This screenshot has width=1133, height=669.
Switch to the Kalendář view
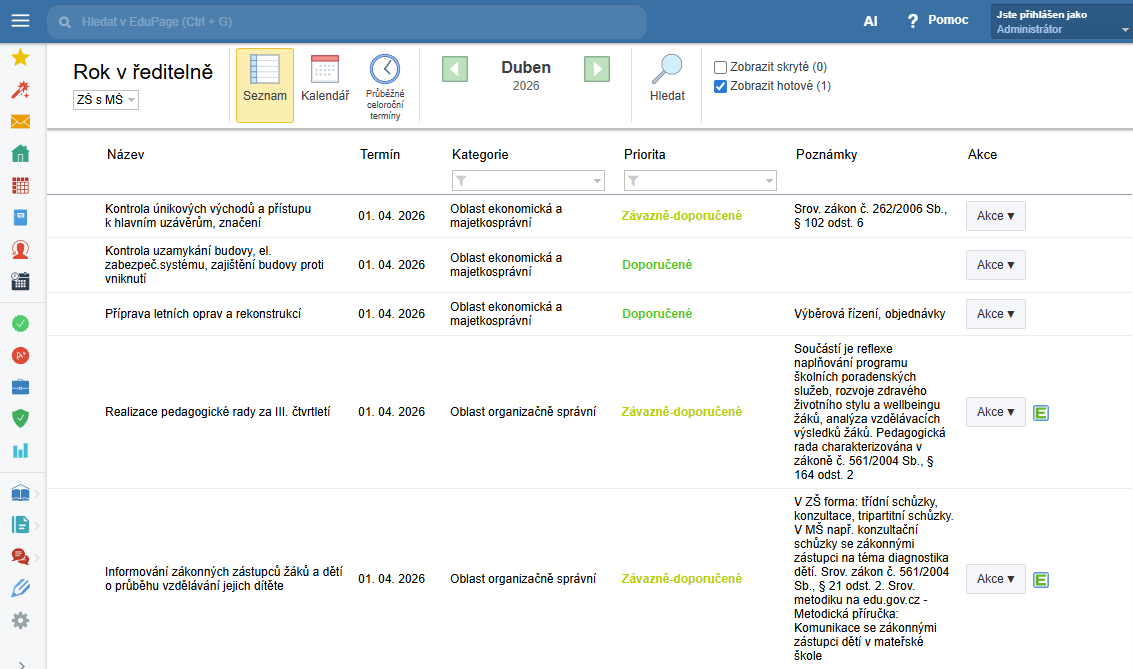pos(325,78)
